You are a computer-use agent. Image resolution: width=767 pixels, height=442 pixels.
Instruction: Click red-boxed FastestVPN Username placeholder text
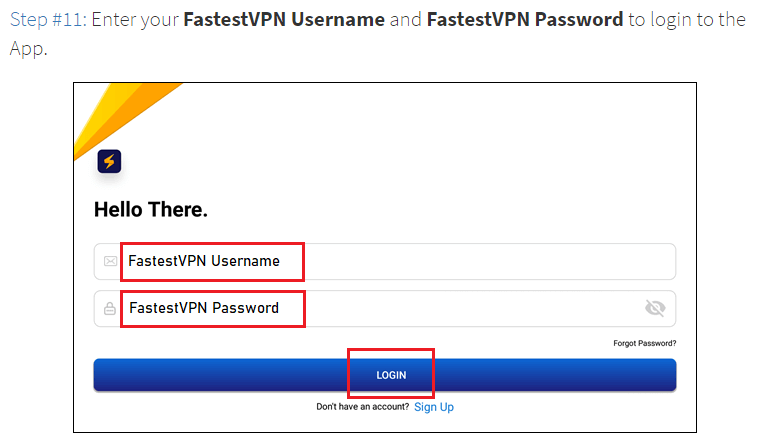click(204, 261)
